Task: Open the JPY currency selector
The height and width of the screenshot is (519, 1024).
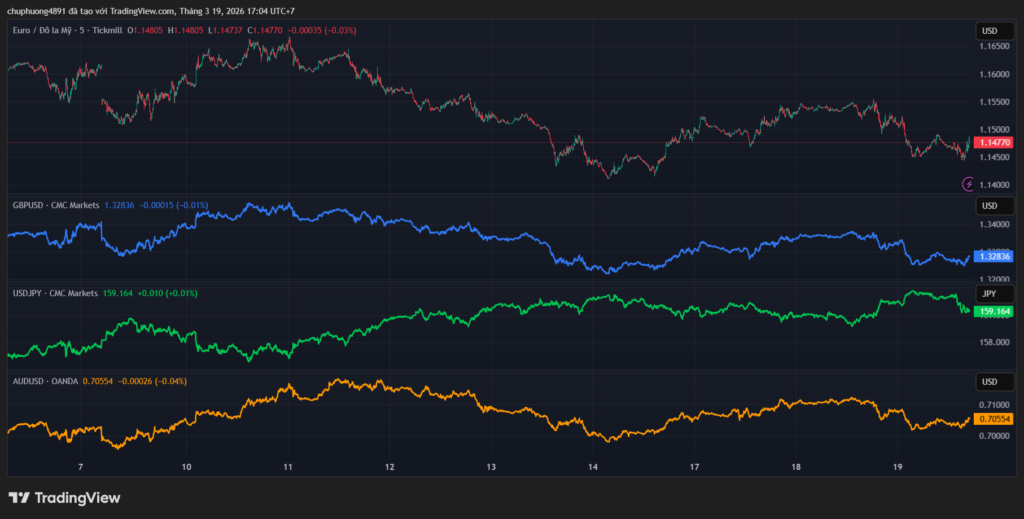Action: (x=989, y=294)
